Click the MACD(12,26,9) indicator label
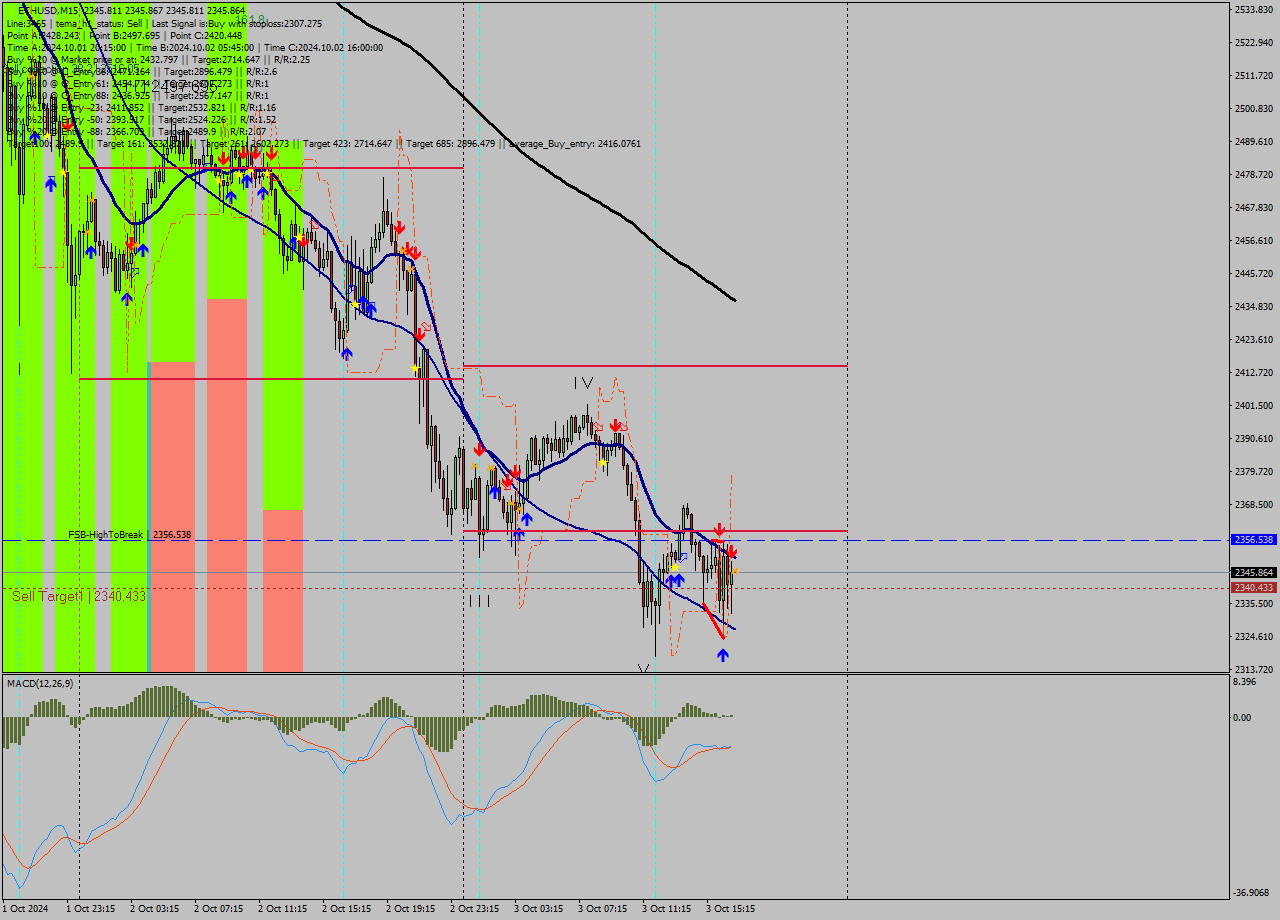This screenshot has height=920, width=1280. [40, 683]
